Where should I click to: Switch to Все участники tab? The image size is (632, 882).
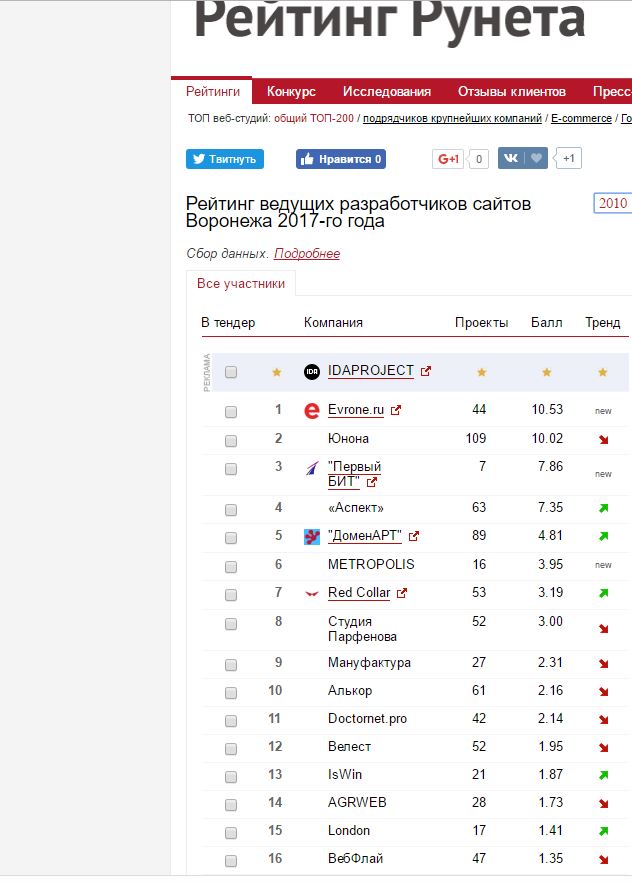pyautogui.click(x=241, y=284)
